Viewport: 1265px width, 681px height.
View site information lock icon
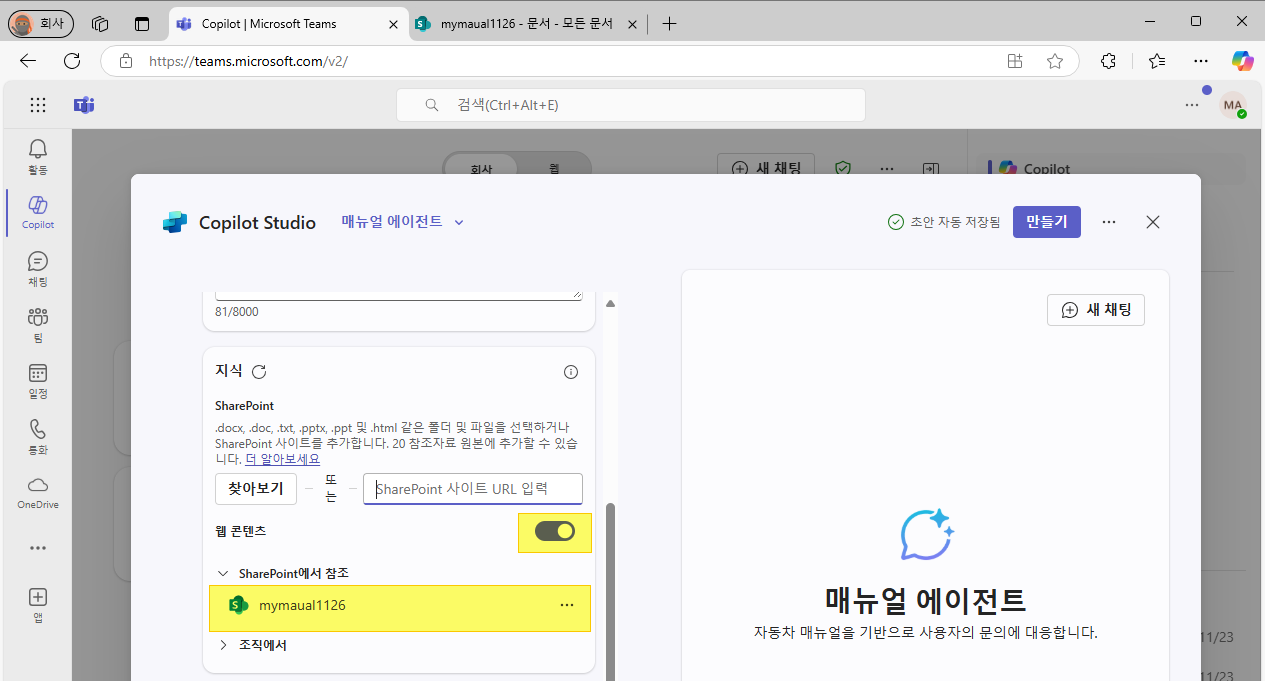pos(126,61)
